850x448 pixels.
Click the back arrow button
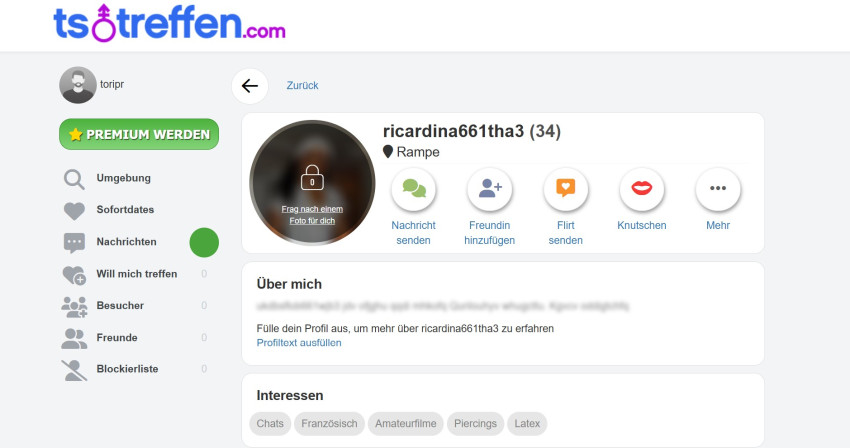click(x=250, y=86)
